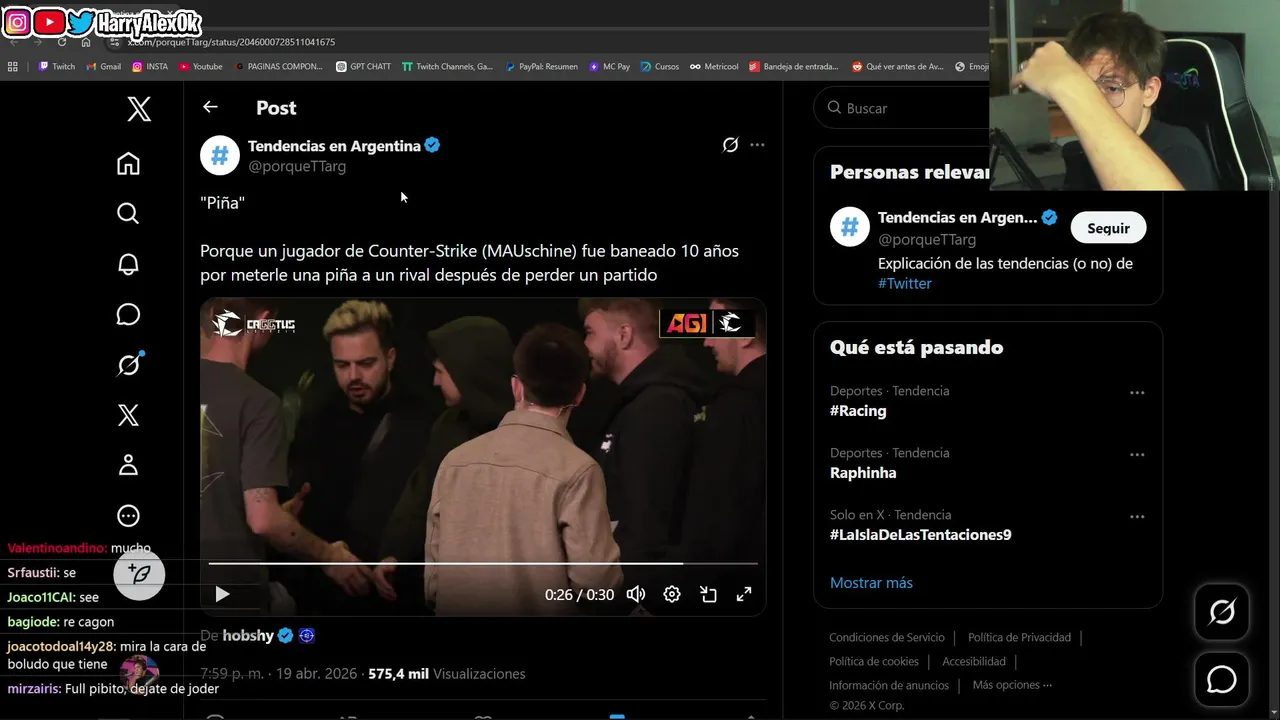Open options for #LaIslaDeLasTentaciones9 trend
Image resolution: width=1280 pixels, height=720 pixels.
(1137, 517)
